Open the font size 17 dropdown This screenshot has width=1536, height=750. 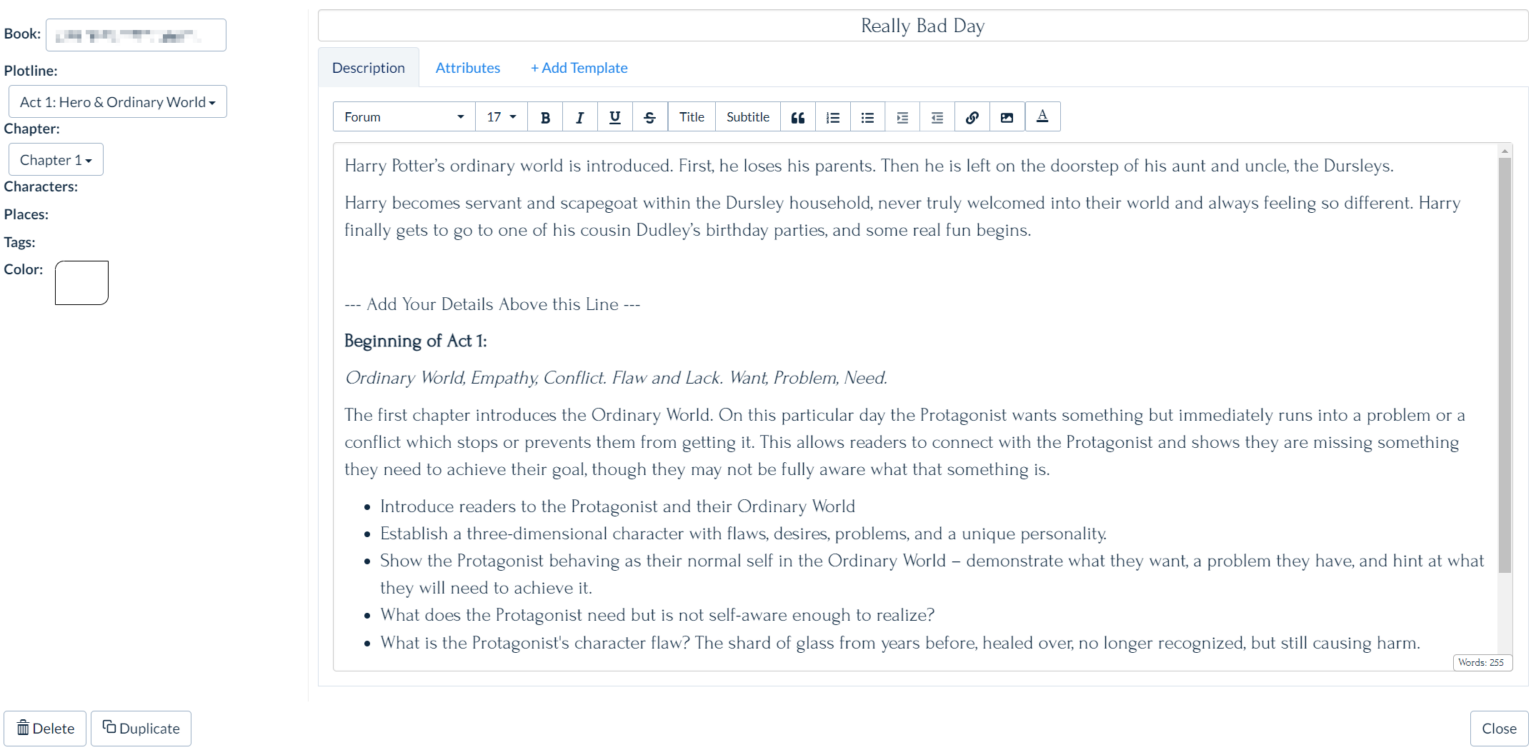[501, 116]
